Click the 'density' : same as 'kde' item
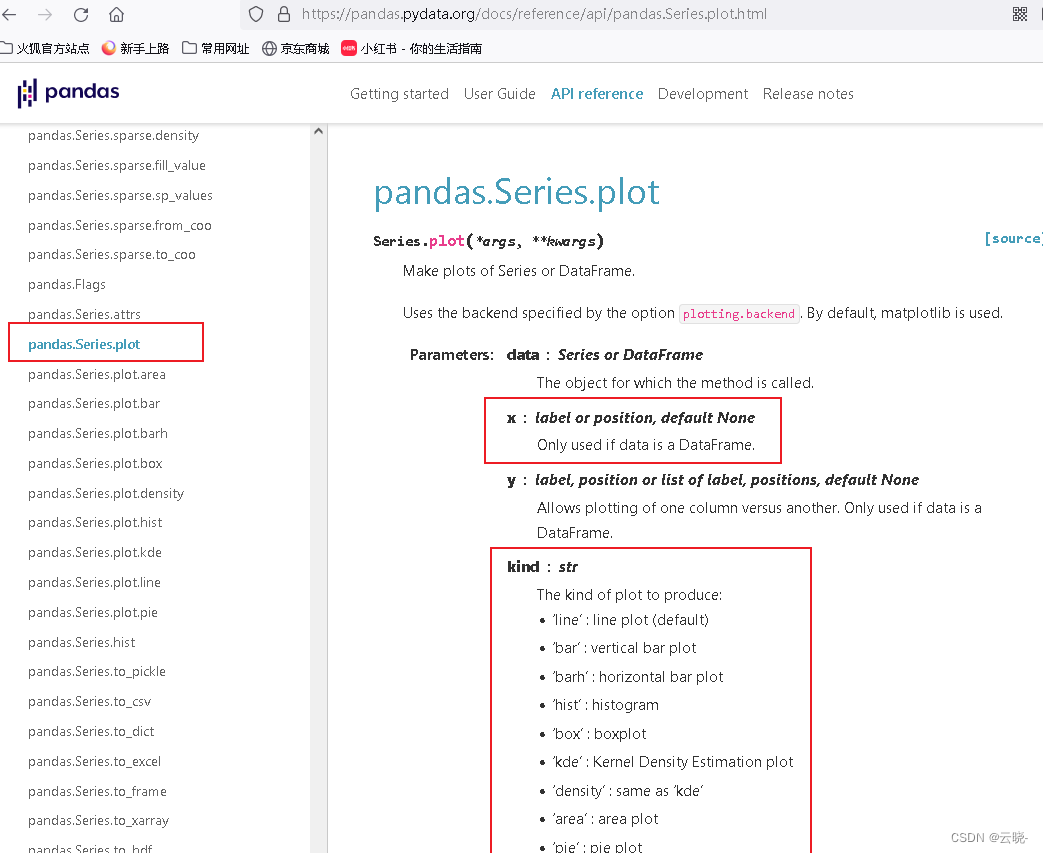 click(627, 792)
